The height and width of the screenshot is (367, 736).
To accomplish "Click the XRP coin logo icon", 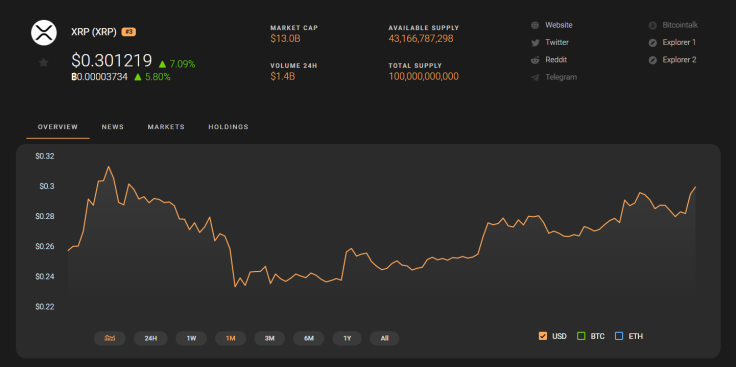I will coord(44,32).
